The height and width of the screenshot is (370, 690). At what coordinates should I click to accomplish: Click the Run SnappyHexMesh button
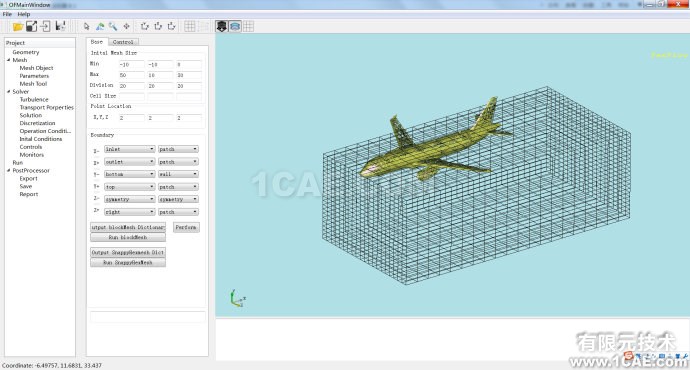pos(128,262)
